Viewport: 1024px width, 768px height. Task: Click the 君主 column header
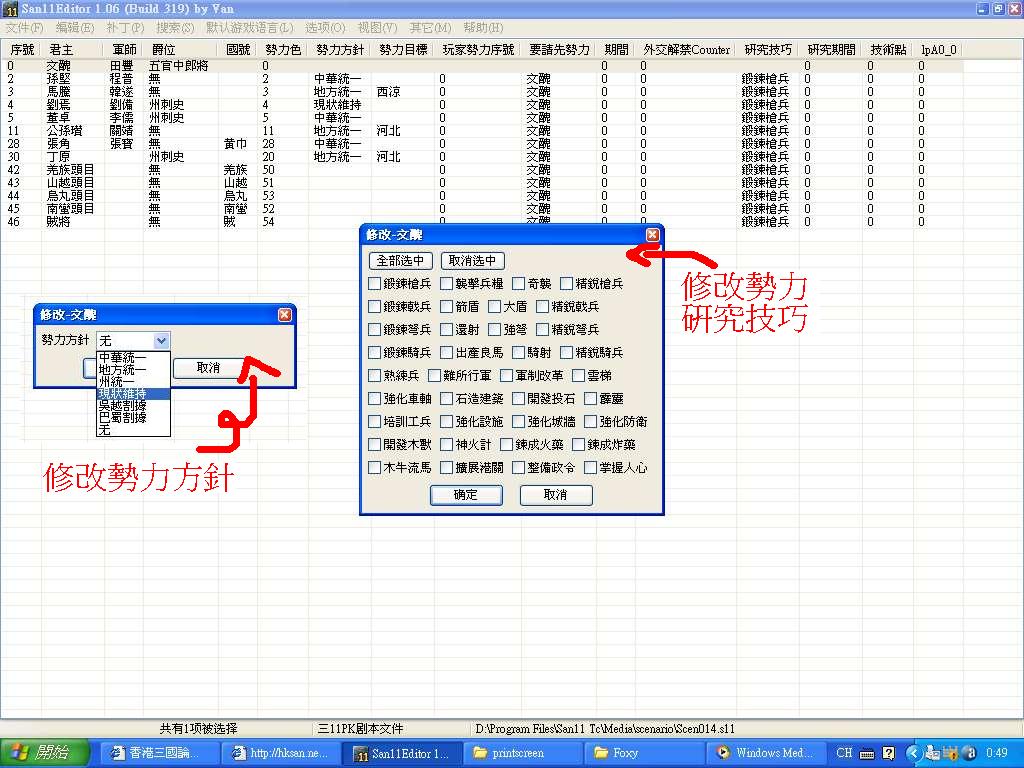tap(60, 49)
